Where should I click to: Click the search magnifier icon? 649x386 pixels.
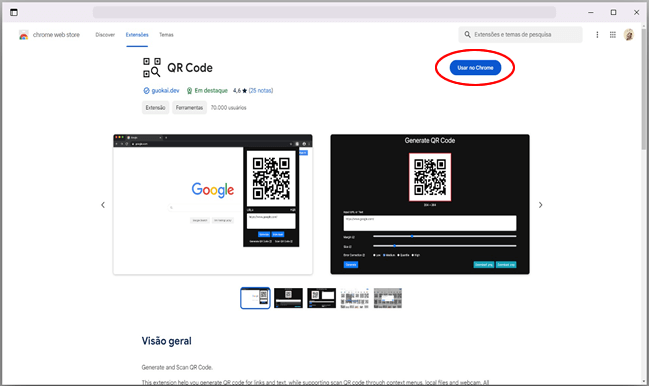click(467, 35)
